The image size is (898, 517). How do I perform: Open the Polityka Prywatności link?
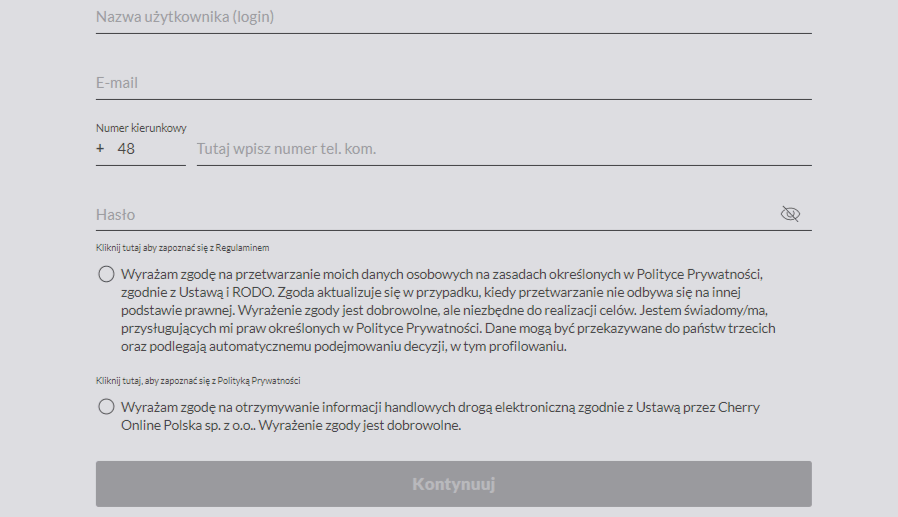(198, 381)
